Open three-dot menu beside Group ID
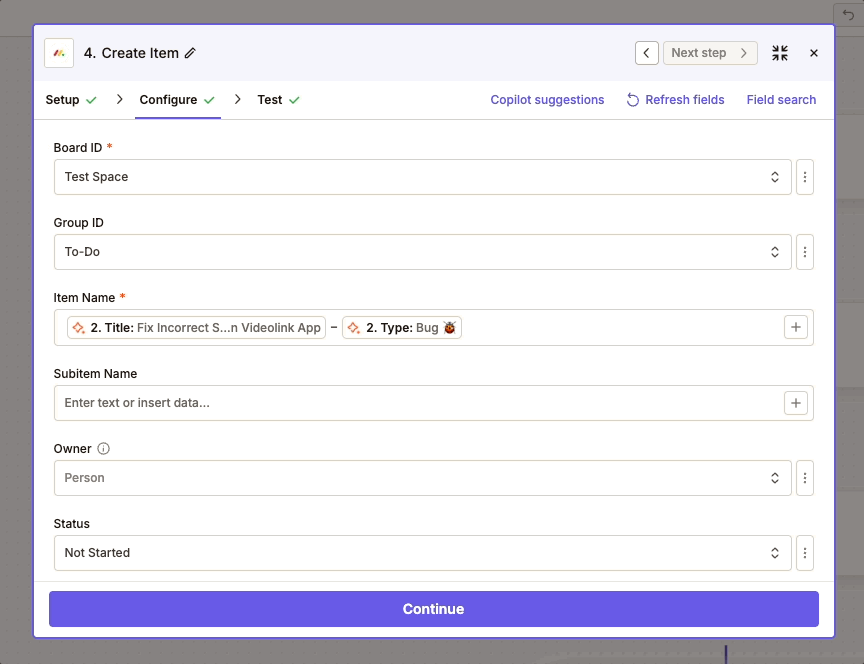Viewport: 864px width, 664px height. pyautogui.click(x=806, y=252)
